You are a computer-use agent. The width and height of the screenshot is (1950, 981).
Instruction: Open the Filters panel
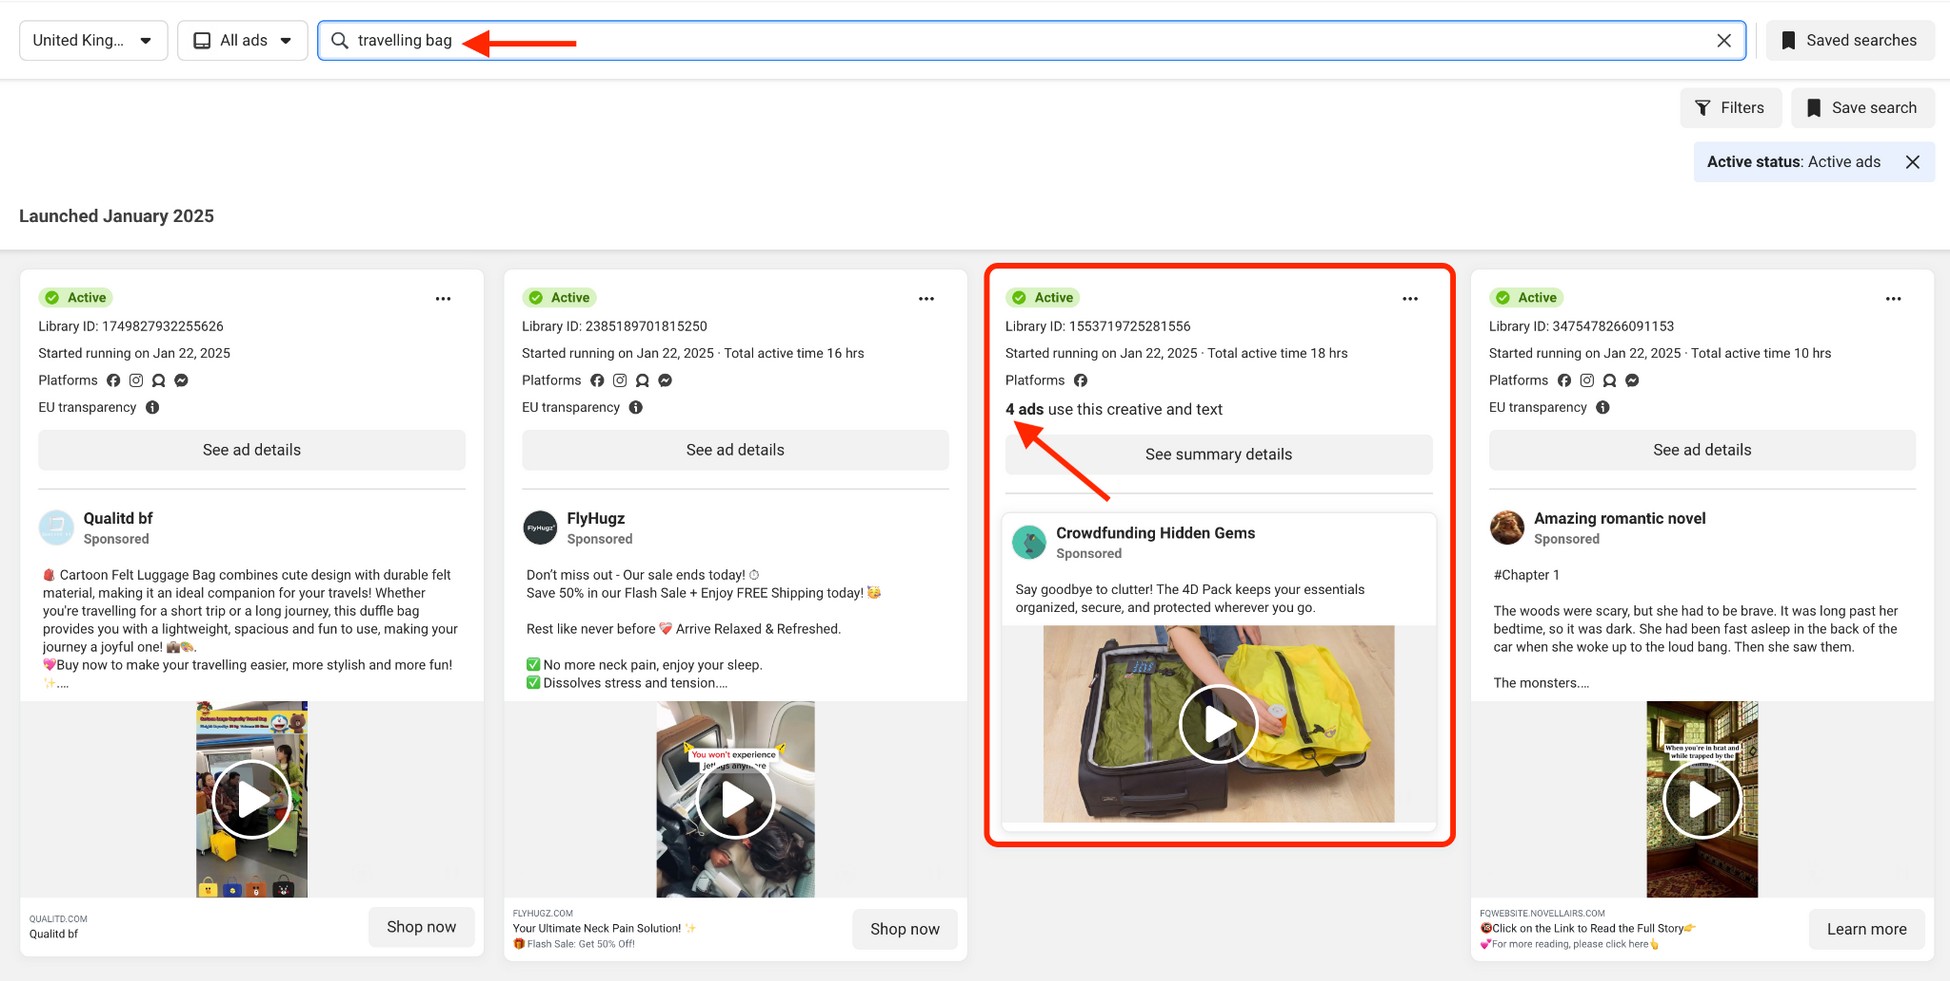pyautogui.click(x=1730, y=108)
